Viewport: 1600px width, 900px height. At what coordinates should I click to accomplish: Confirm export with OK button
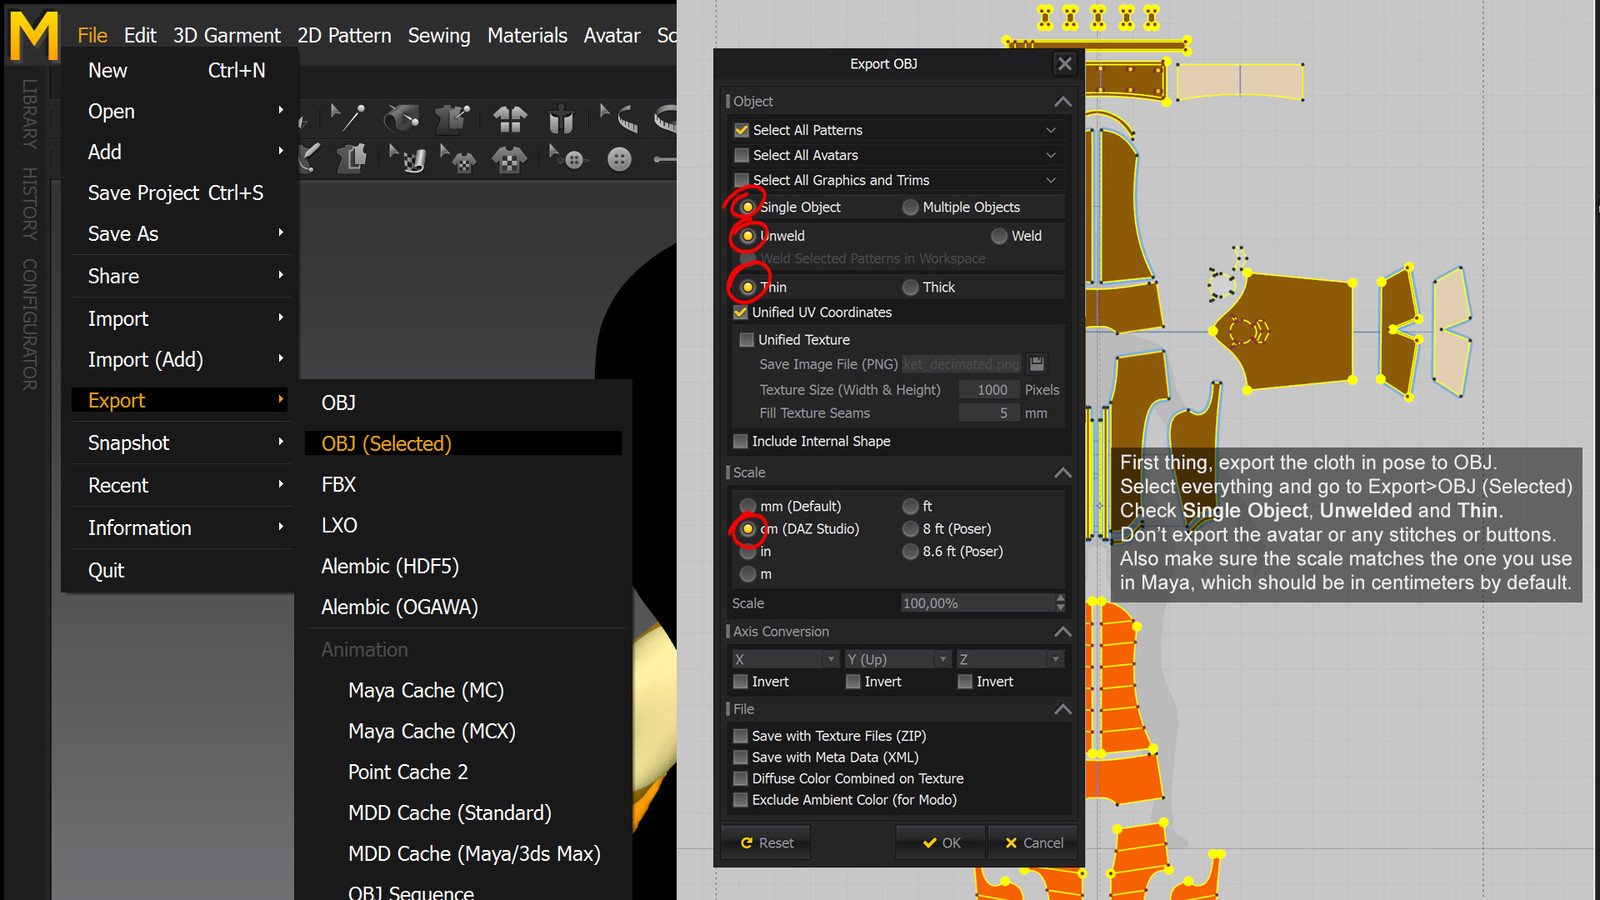(941, 843)
